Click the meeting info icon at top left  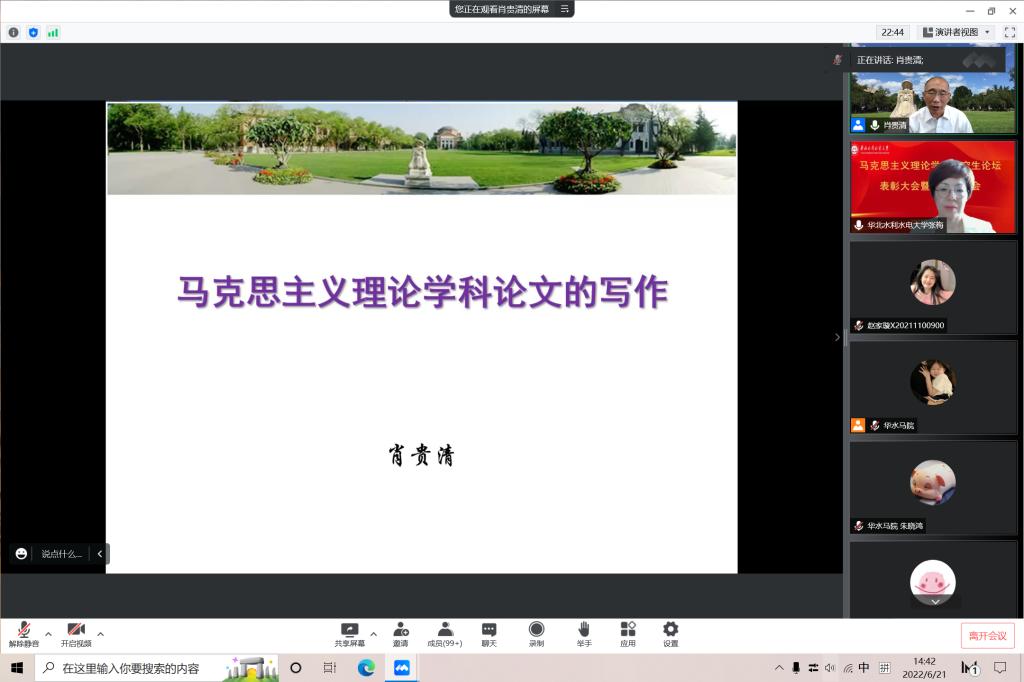[13, 32]
